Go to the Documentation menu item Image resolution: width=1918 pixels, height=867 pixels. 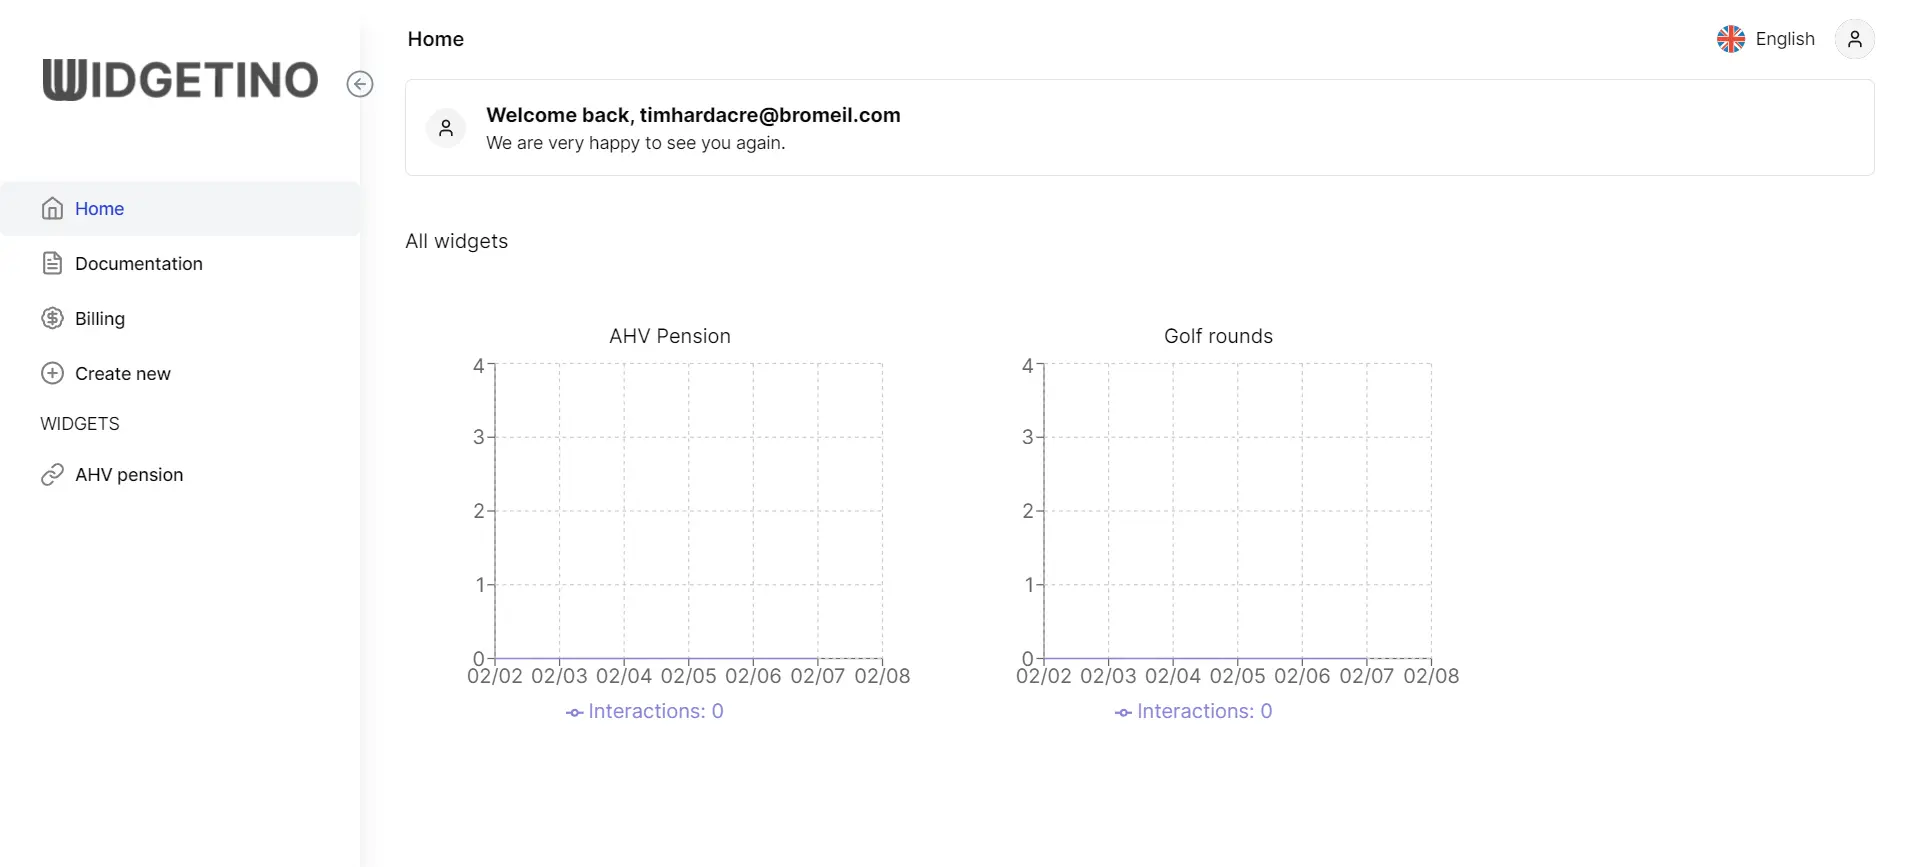[x=139, y=263]
